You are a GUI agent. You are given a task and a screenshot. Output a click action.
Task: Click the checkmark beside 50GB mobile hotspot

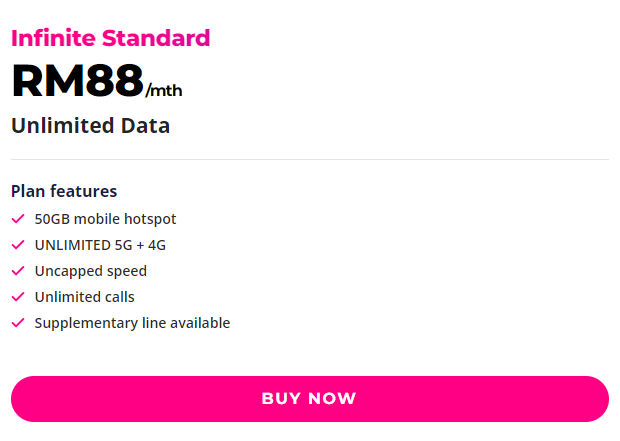coord(18,219)
